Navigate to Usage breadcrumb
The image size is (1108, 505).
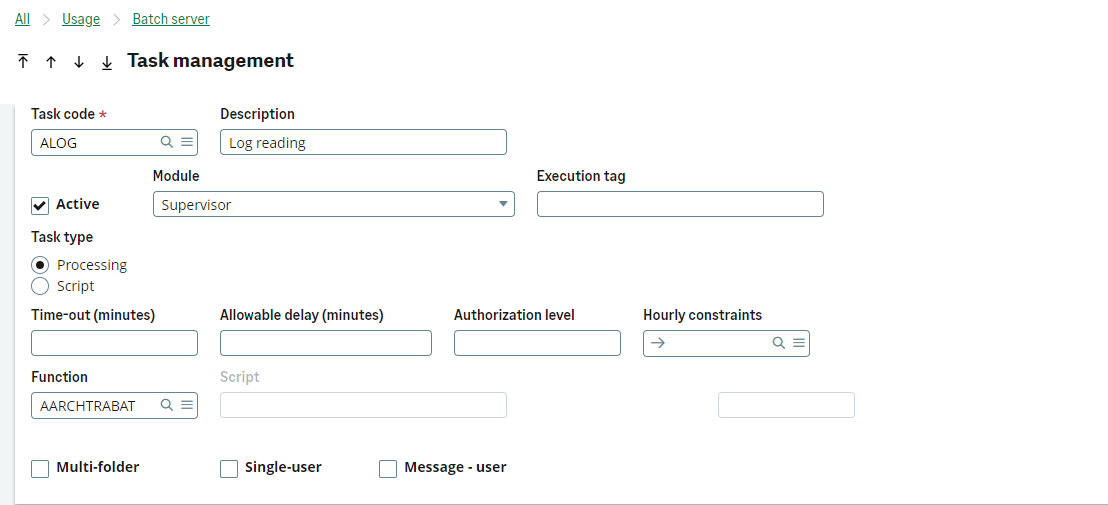[81, 19]
